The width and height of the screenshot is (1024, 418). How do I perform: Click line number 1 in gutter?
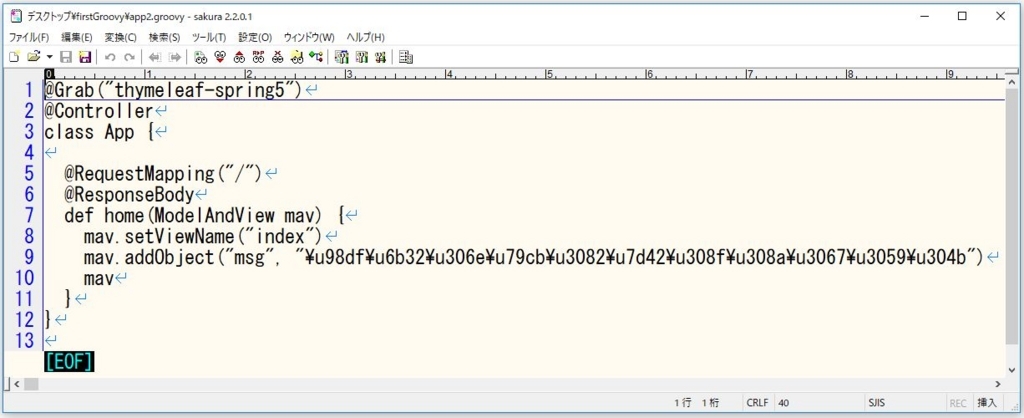pos(29,90)
